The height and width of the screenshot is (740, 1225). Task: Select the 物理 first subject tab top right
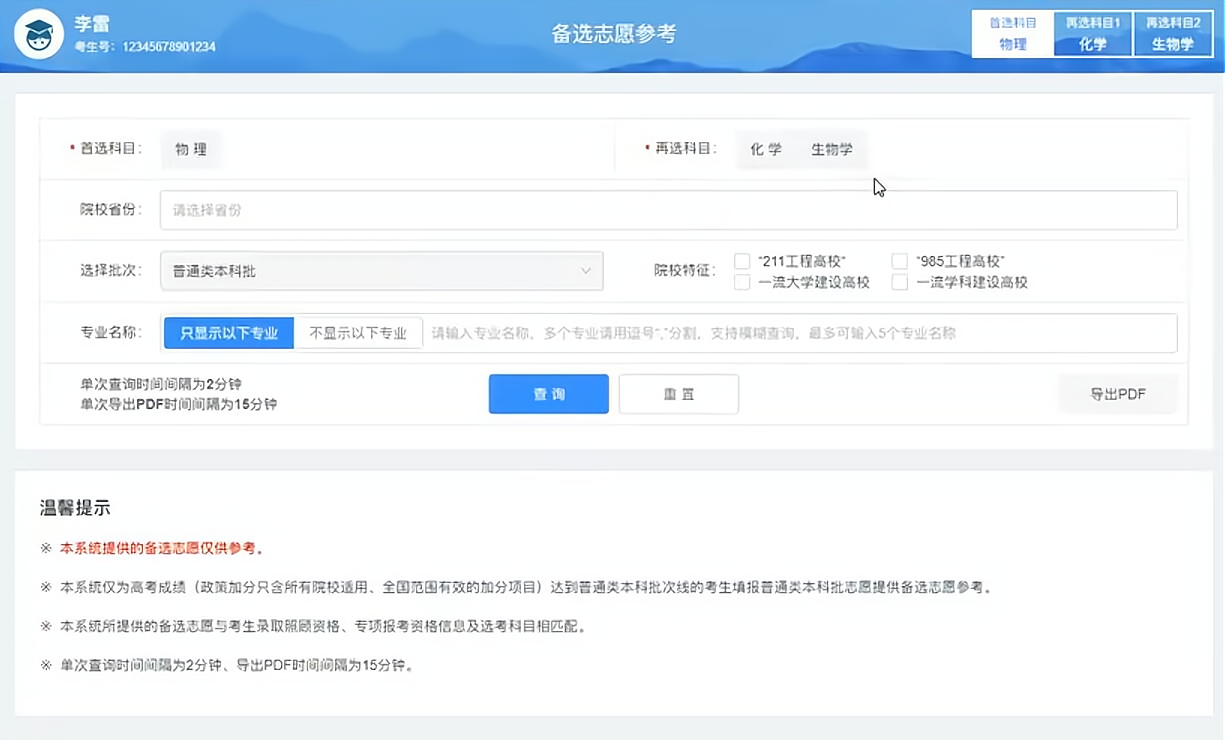pyautogui.click(x=1011, y=32)
